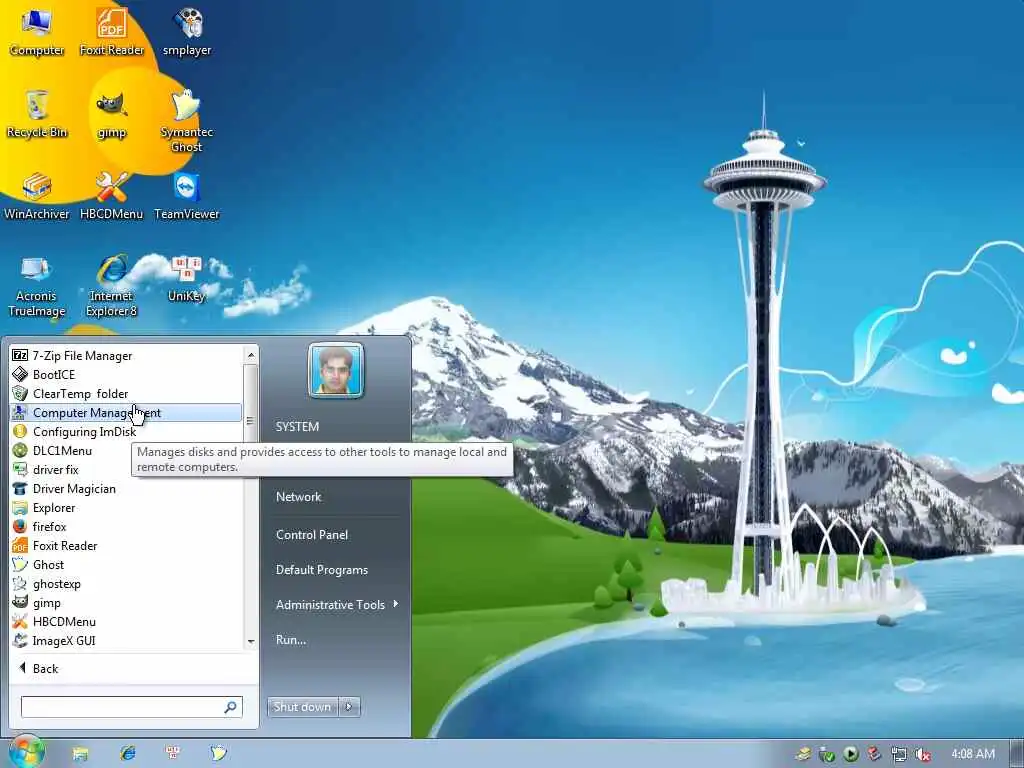Image resolution: width=1024 pixels, height=768 pixels.
Task: Click the network tray icon
Action: (899, 755)
